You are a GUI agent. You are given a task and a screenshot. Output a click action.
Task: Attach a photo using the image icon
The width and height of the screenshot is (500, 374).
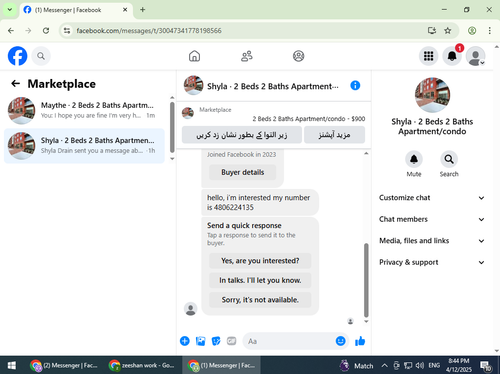click(x=200, y=341)
